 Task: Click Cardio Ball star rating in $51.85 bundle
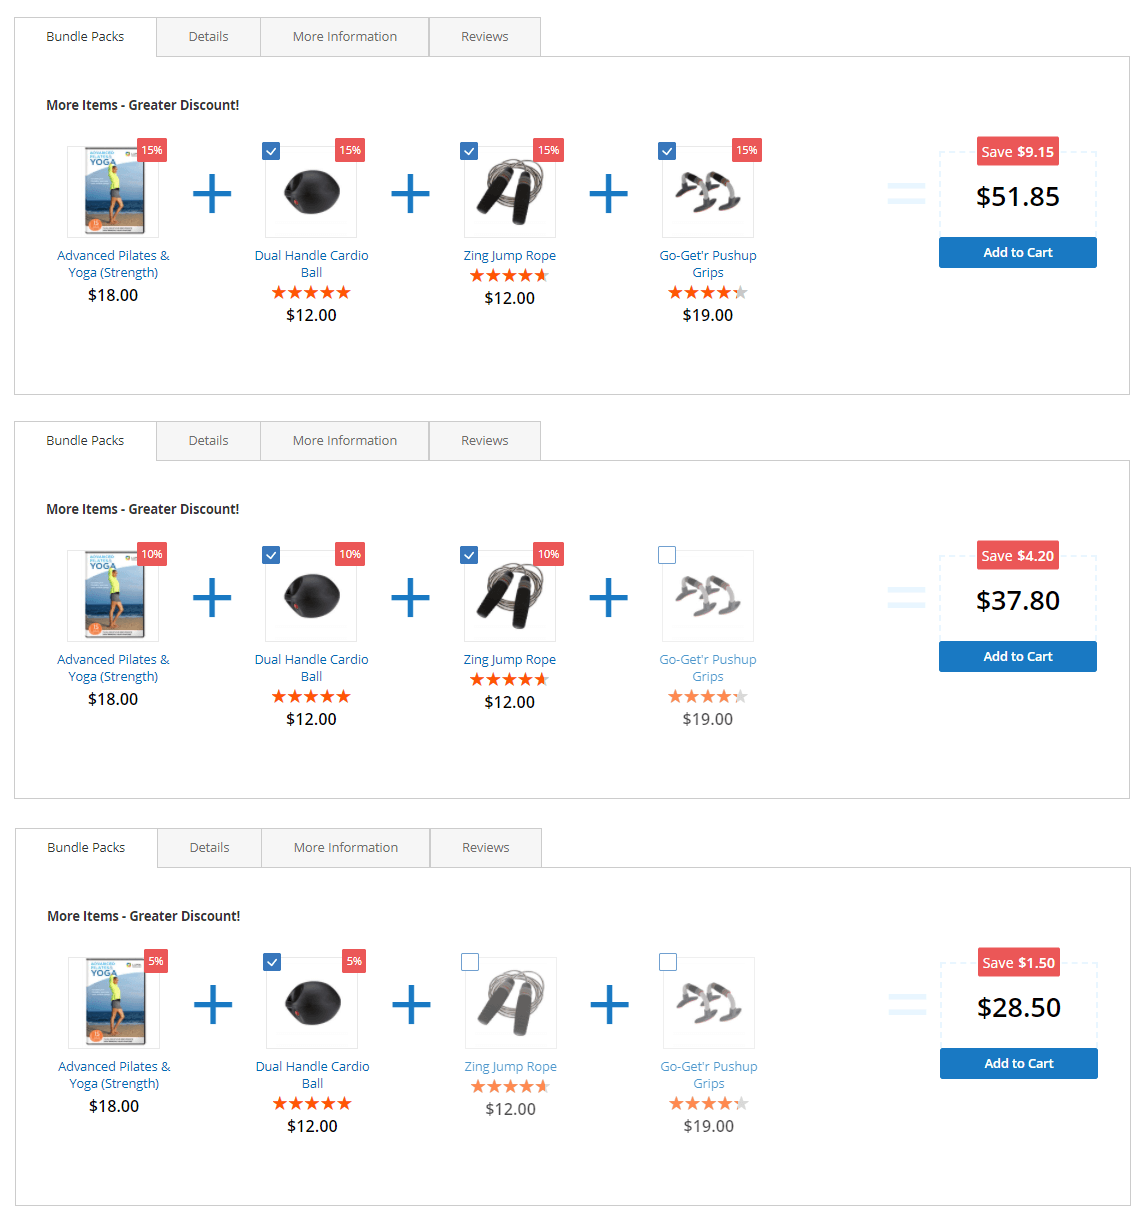pos(311,293)
